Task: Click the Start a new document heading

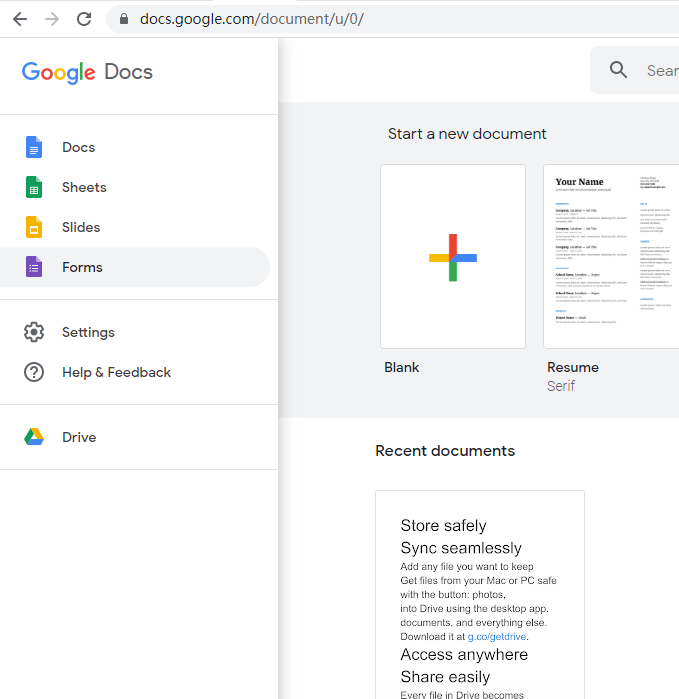Action: [x=467, y=134]
